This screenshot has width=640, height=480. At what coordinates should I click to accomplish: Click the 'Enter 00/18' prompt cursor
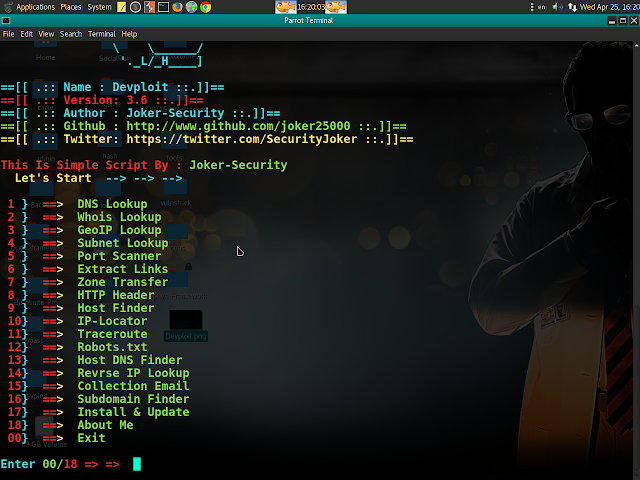(137, 464)
